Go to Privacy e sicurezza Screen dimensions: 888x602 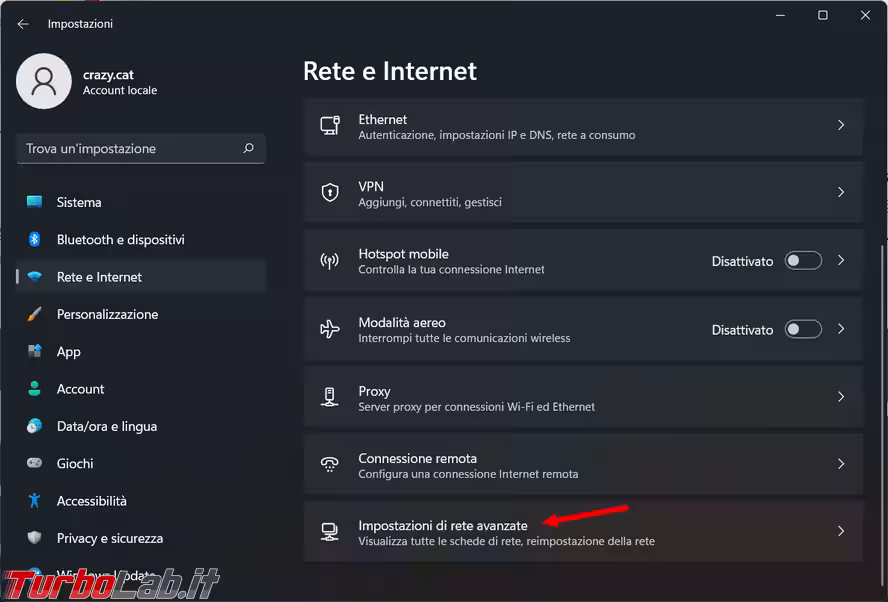(109, 538)
